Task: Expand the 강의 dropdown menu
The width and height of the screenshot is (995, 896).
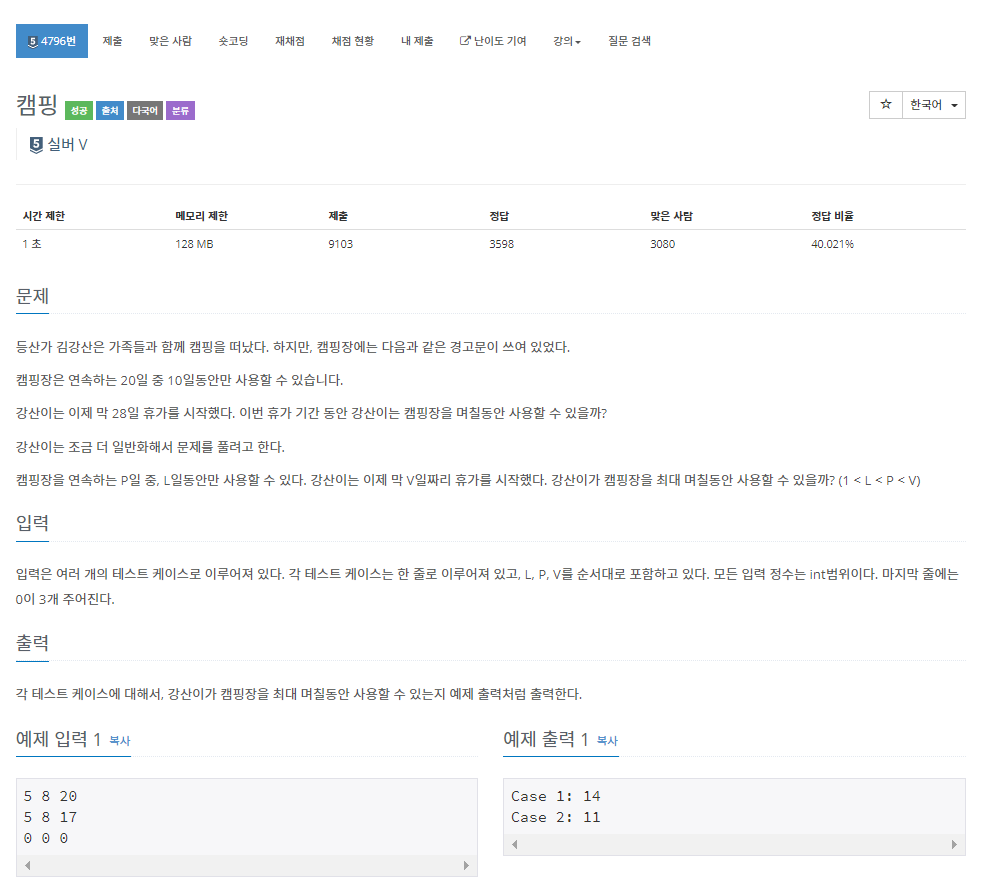Action: pyautogui.click(x=567, y=41)
